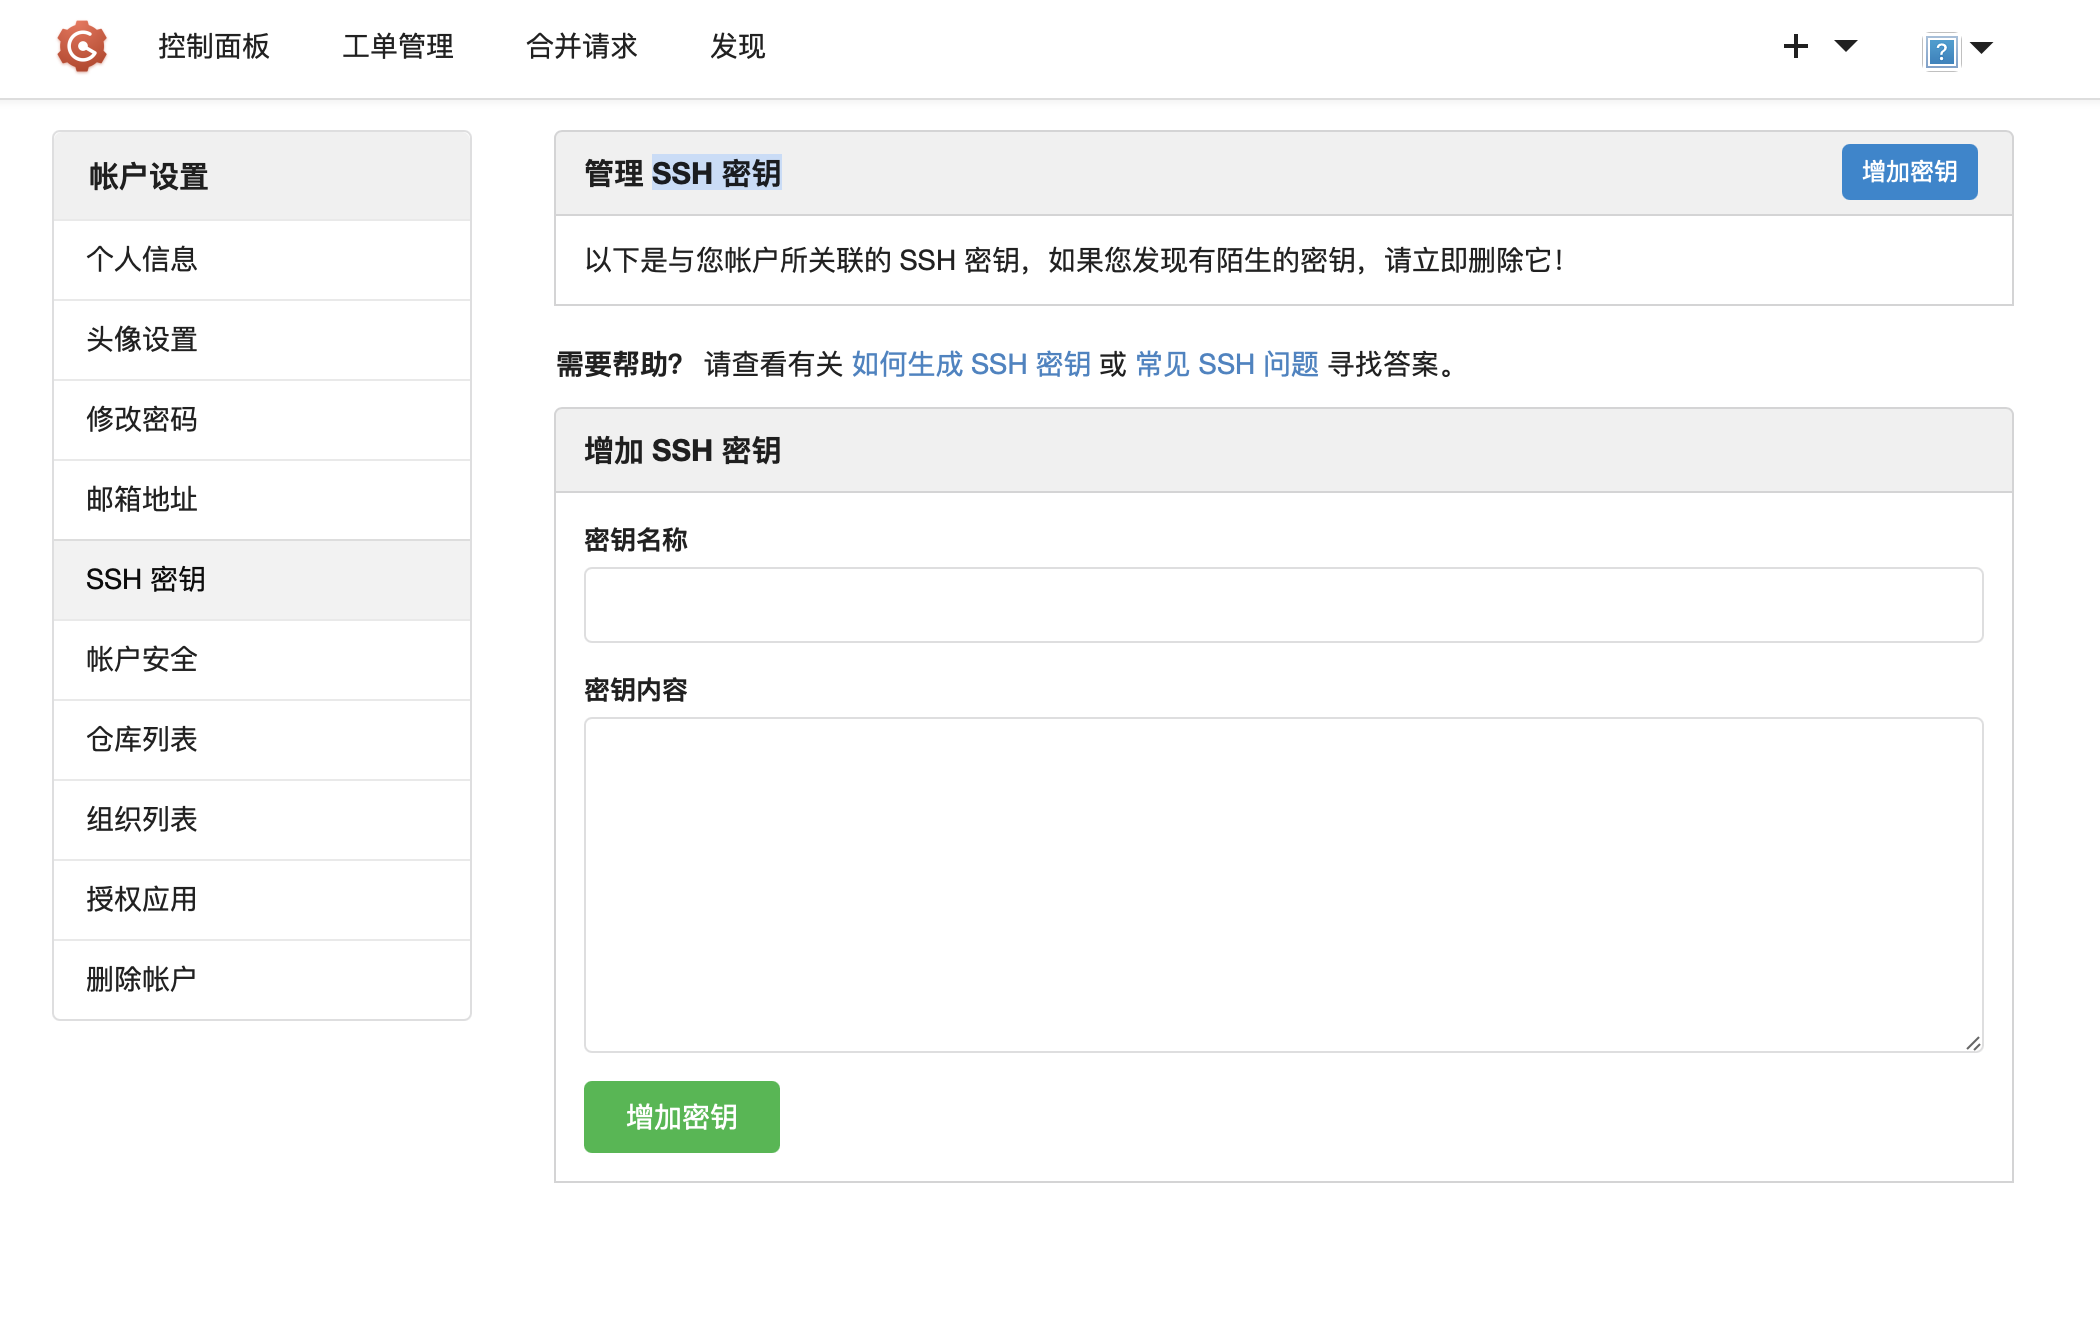Click the Gitea logo icon

(x=78, y=46)
